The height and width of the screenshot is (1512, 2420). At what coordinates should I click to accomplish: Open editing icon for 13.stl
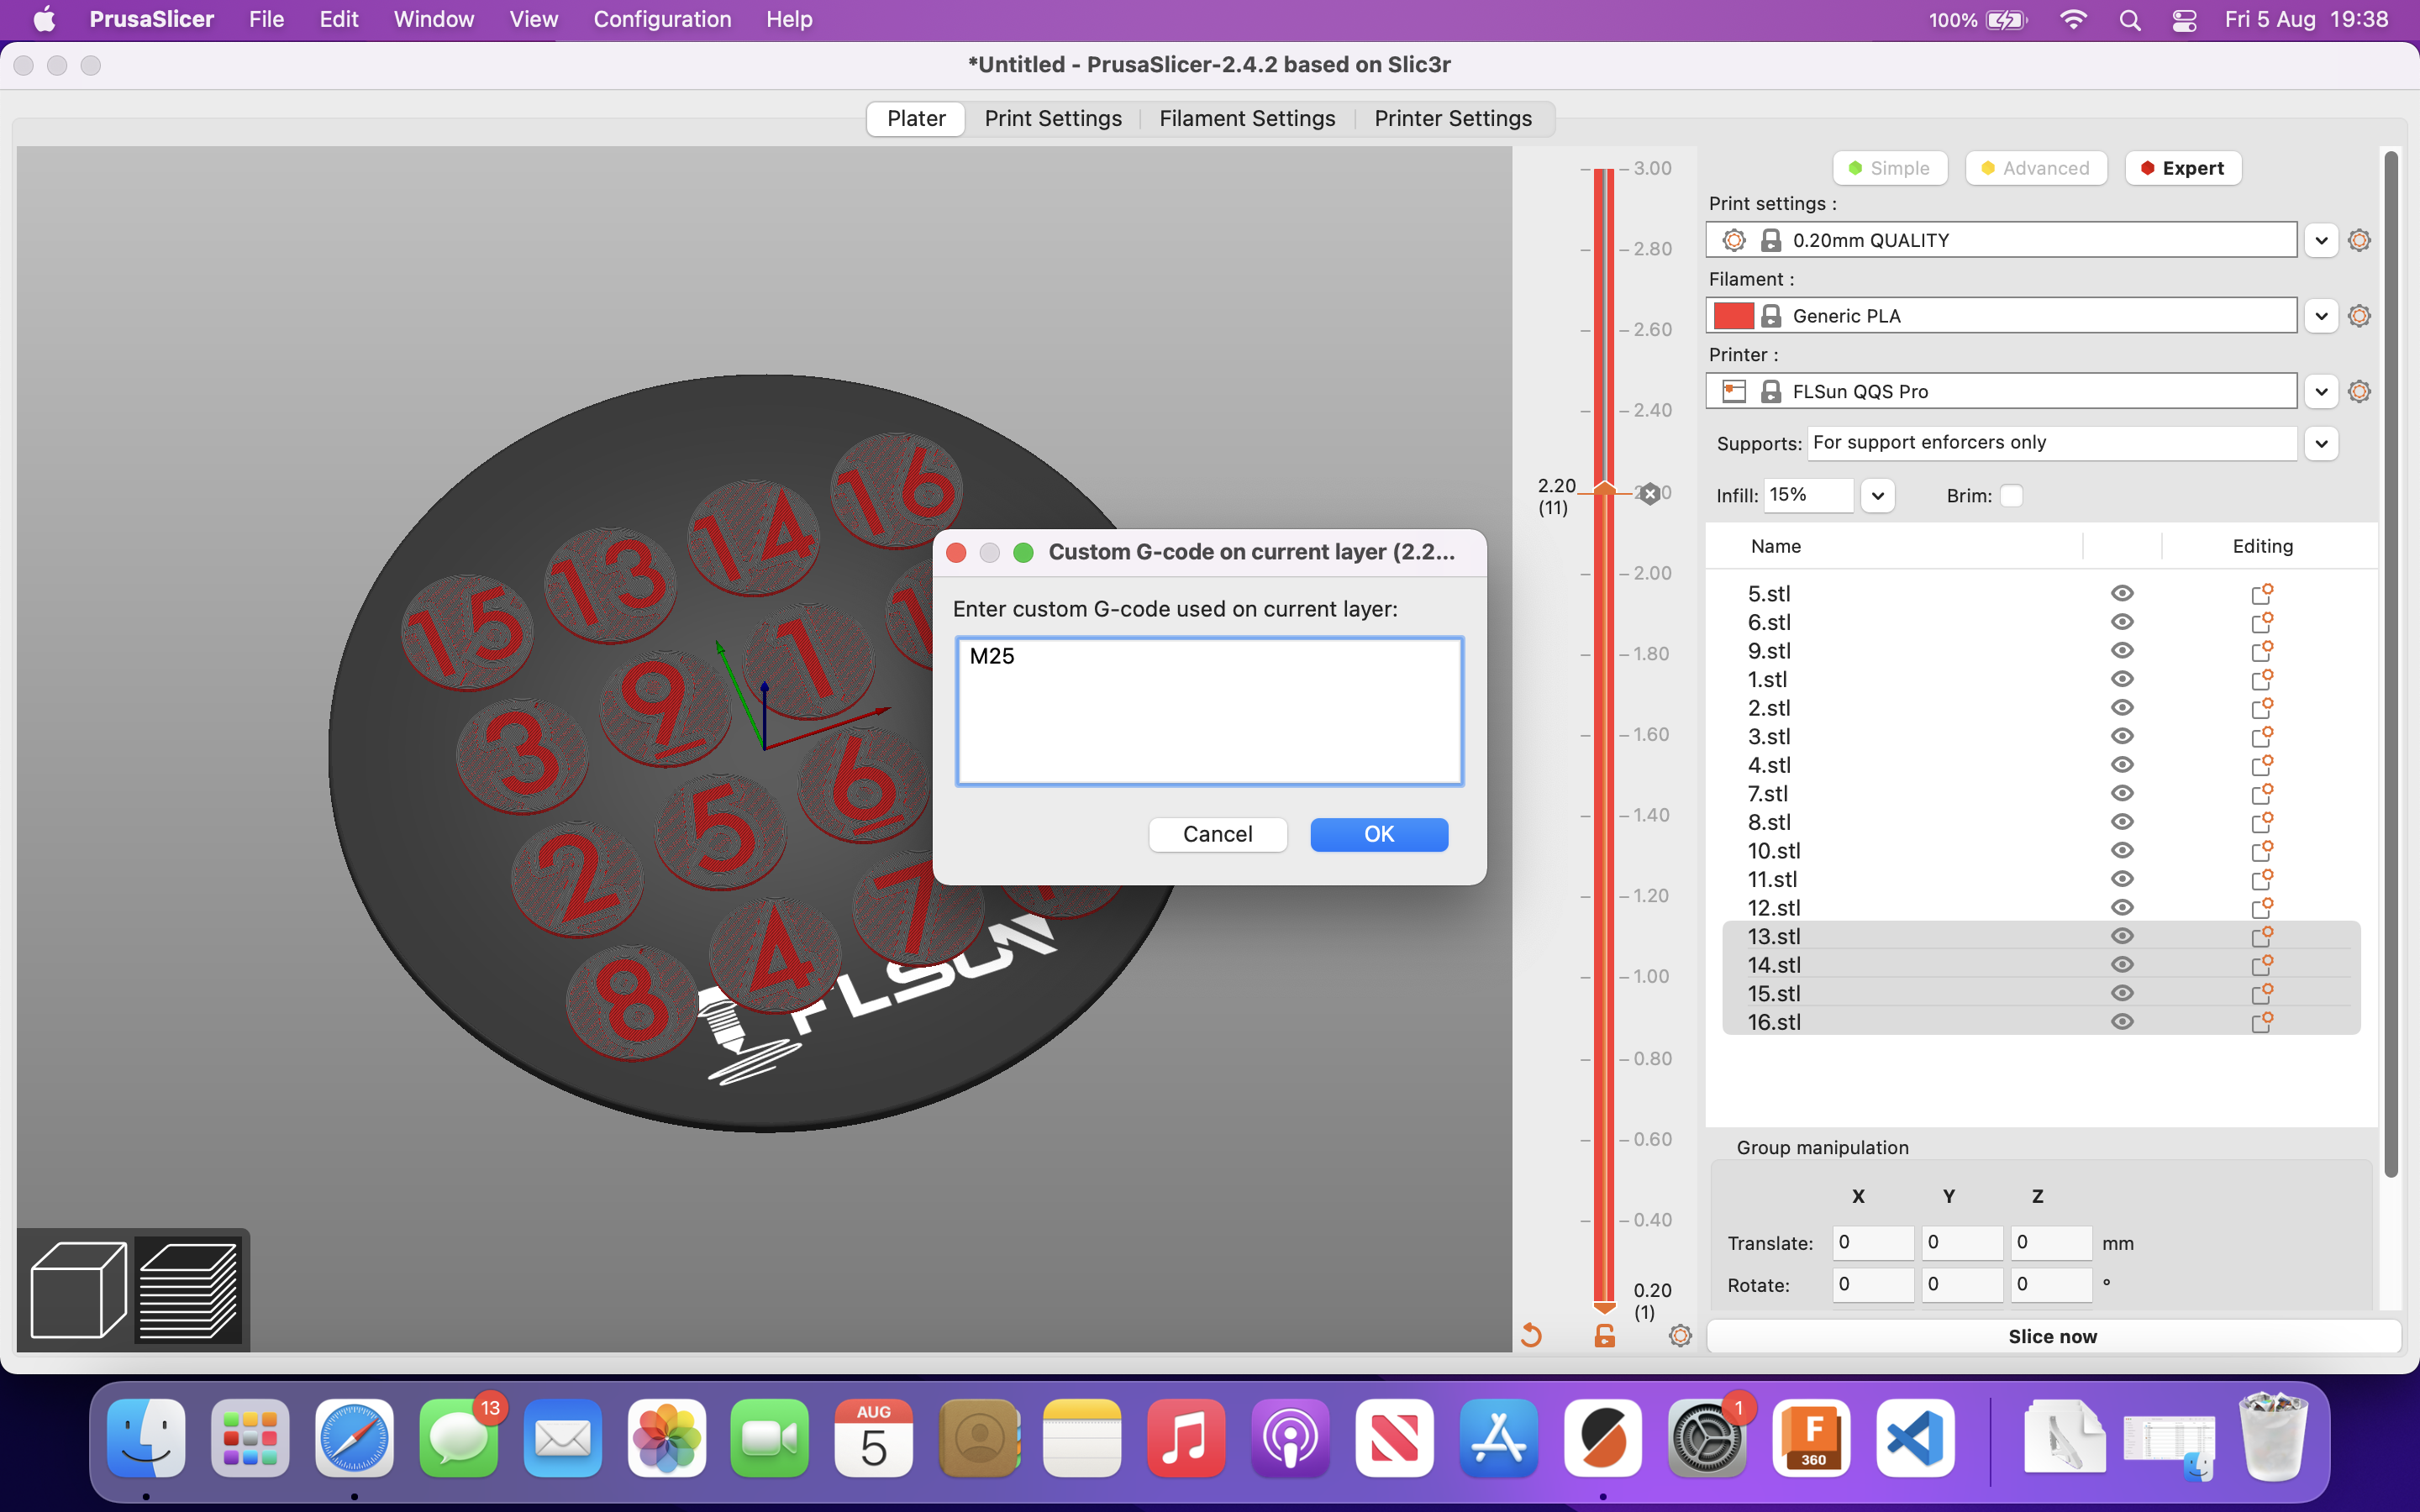[2261, 937]
